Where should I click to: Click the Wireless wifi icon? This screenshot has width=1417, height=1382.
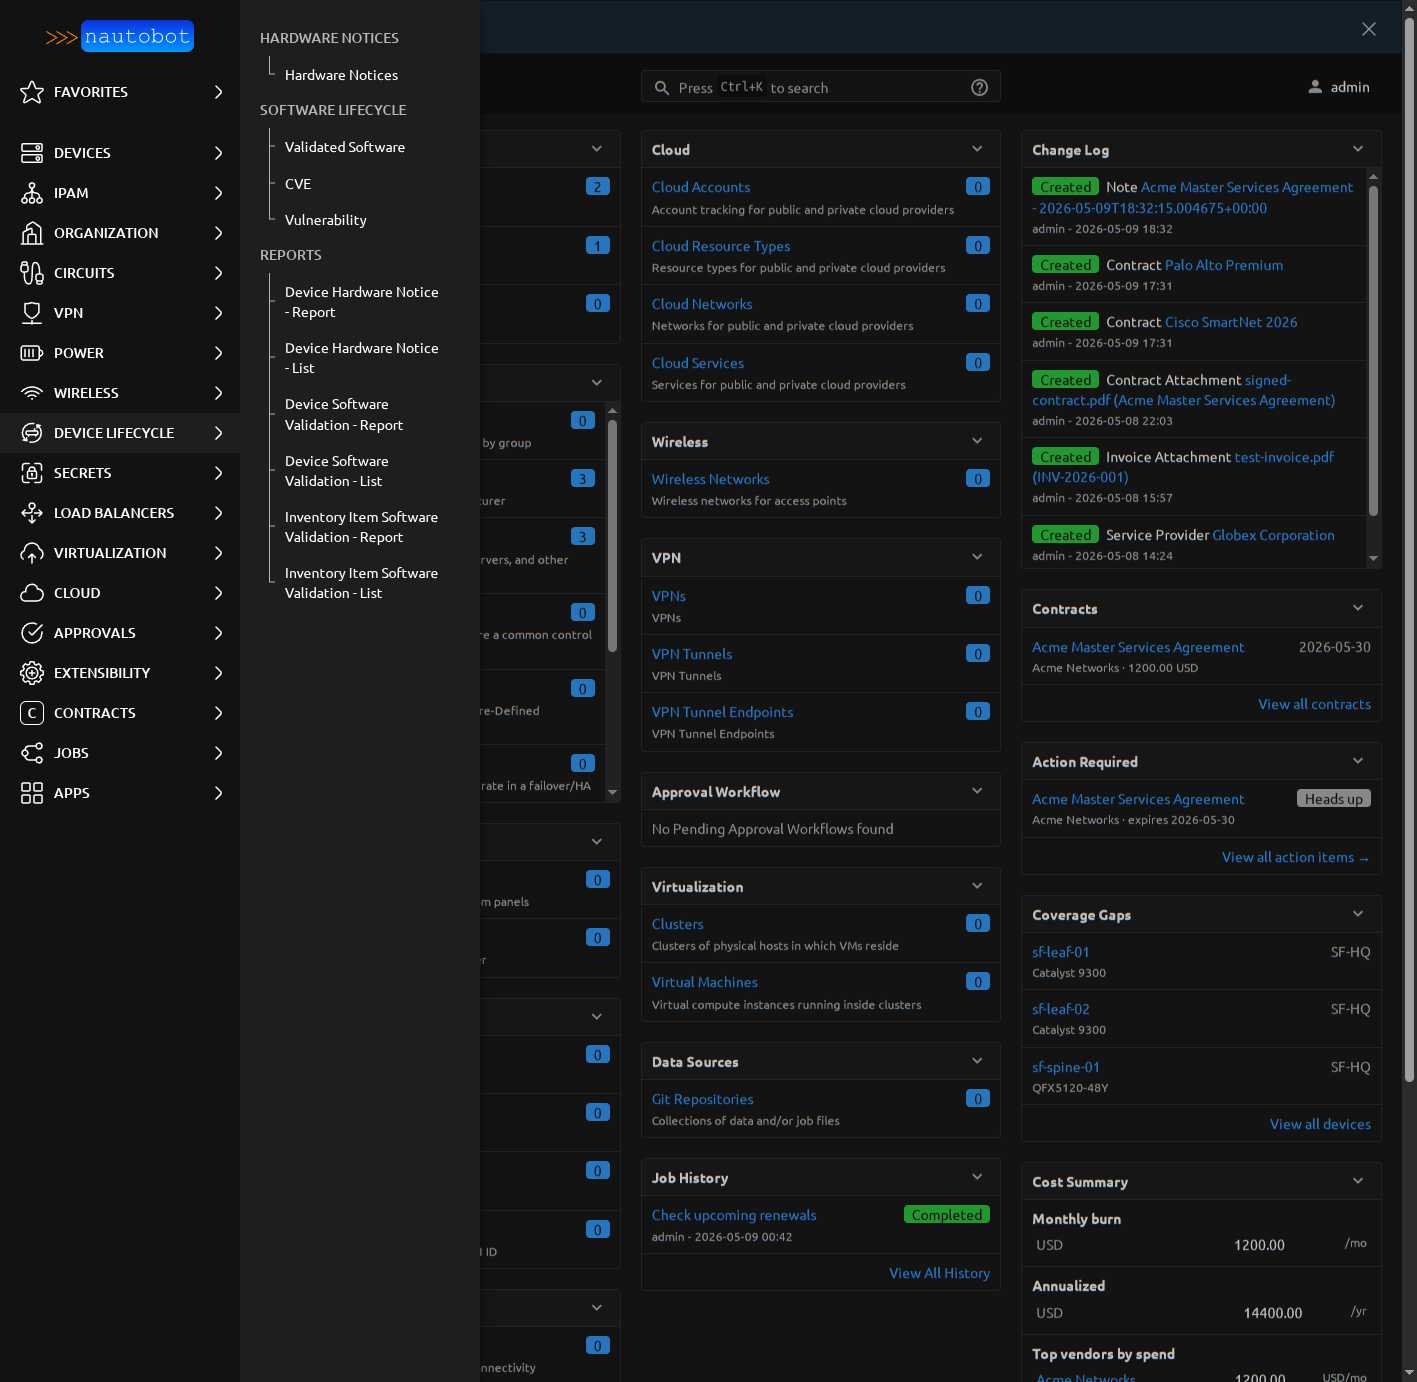click(x=32, y=393)
